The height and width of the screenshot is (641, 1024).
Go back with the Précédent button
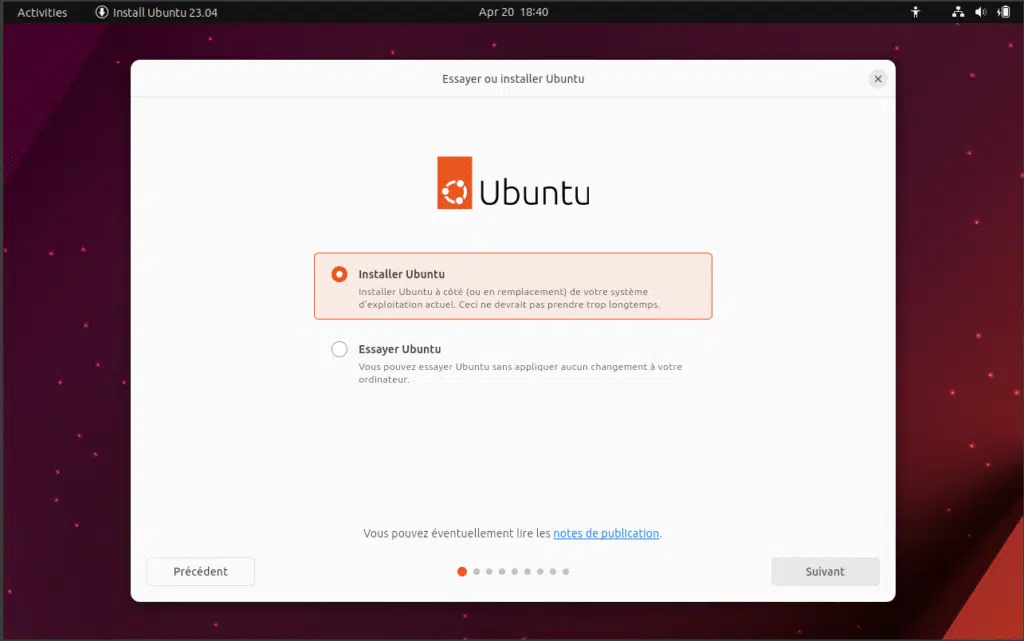pos(200,571)
